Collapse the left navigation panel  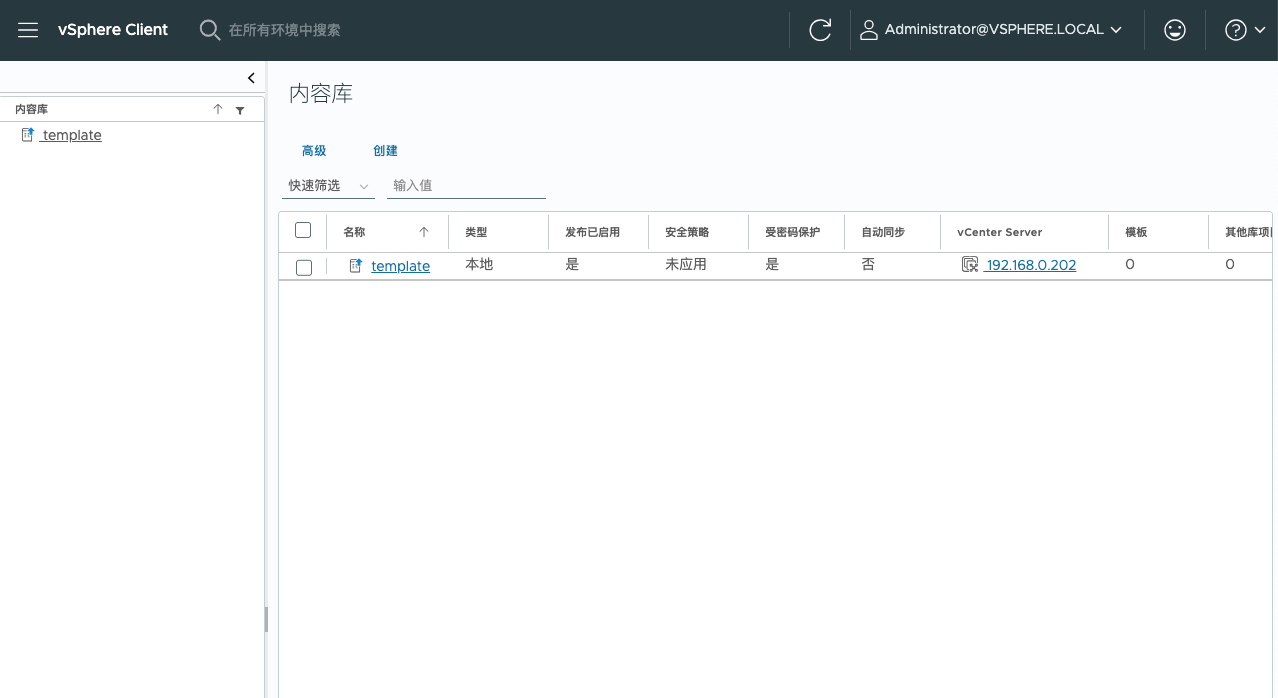(x=251, y=78)
